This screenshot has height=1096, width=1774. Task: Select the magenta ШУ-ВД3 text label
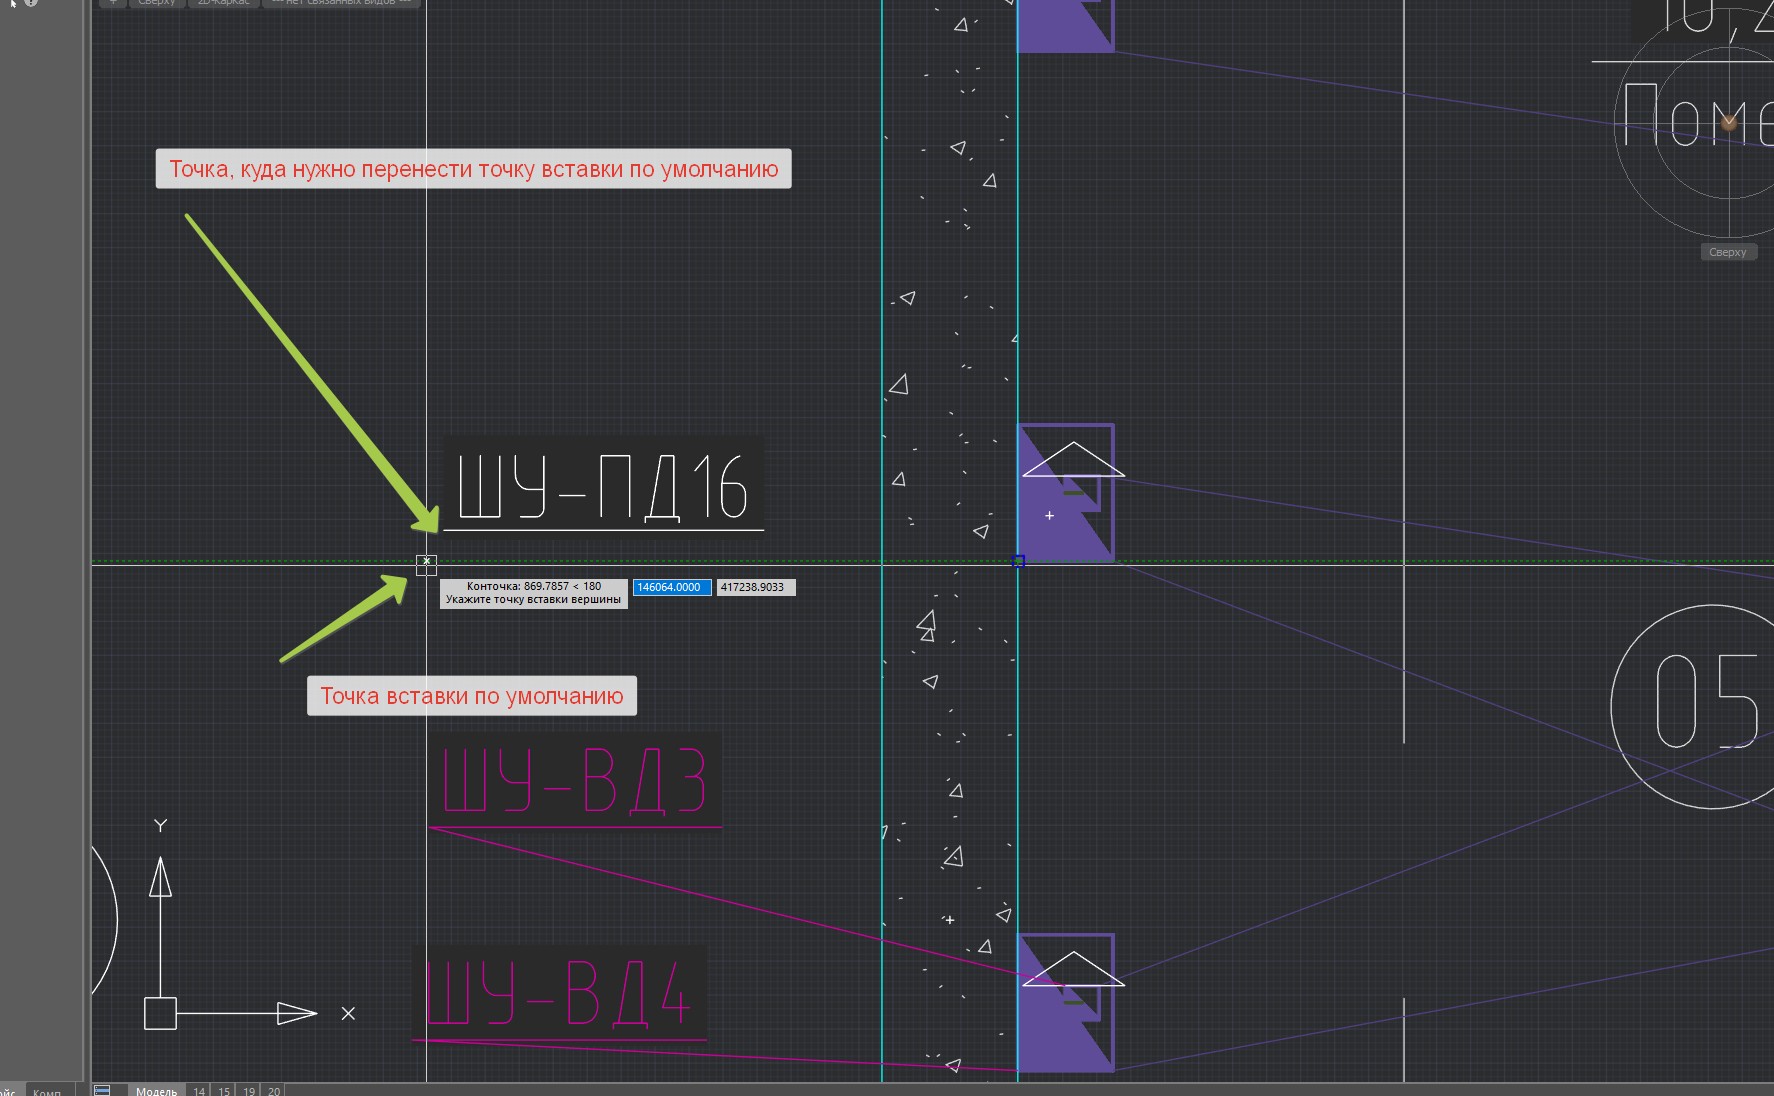[x=574, y=781]
